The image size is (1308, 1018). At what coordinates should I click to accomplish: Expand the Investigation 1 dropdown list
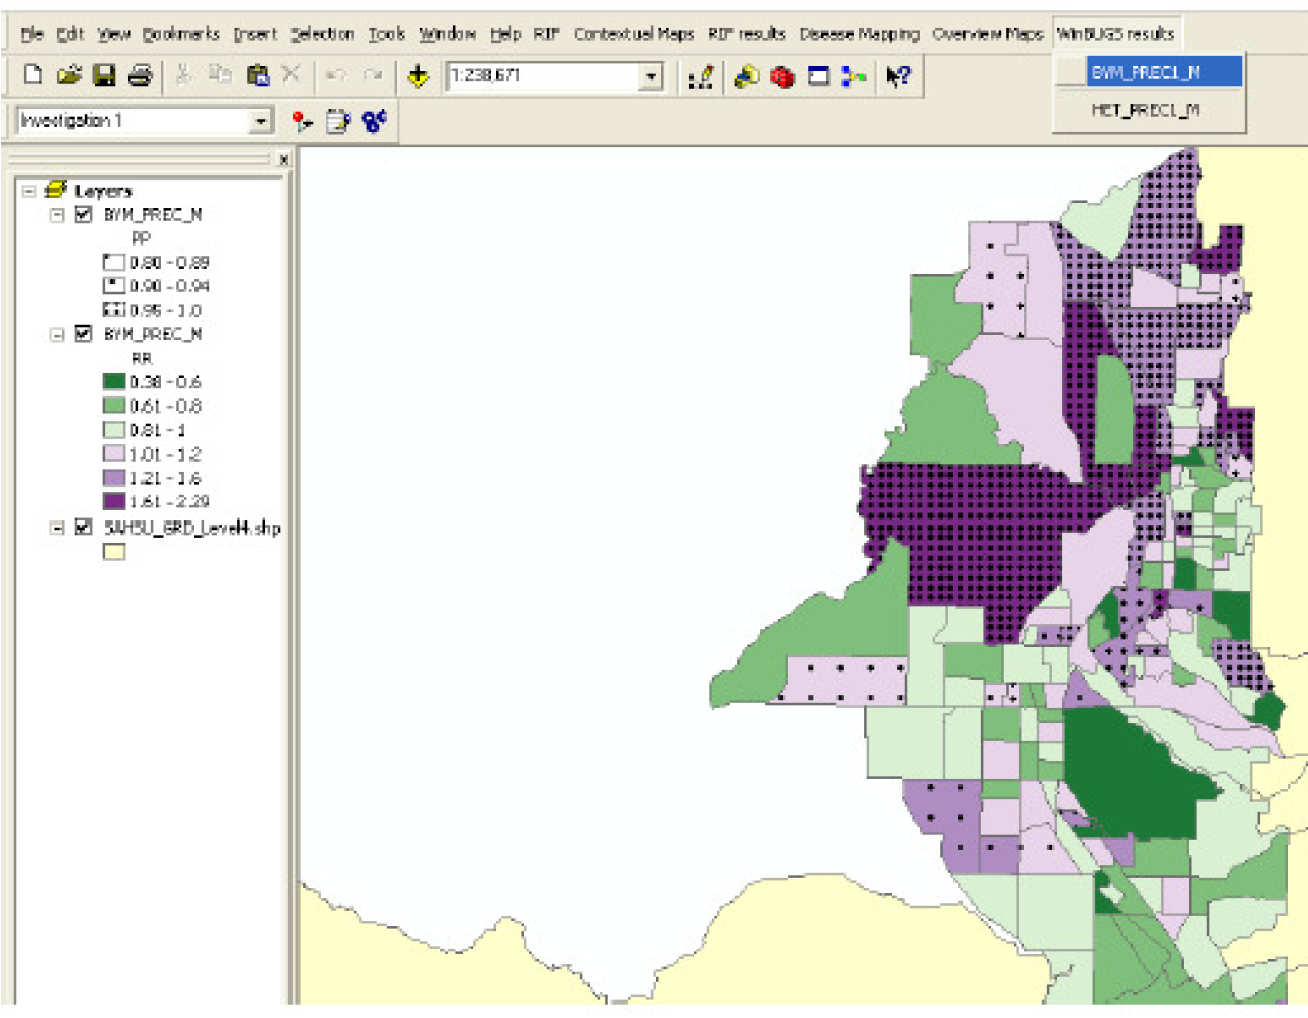pos(261,121)
